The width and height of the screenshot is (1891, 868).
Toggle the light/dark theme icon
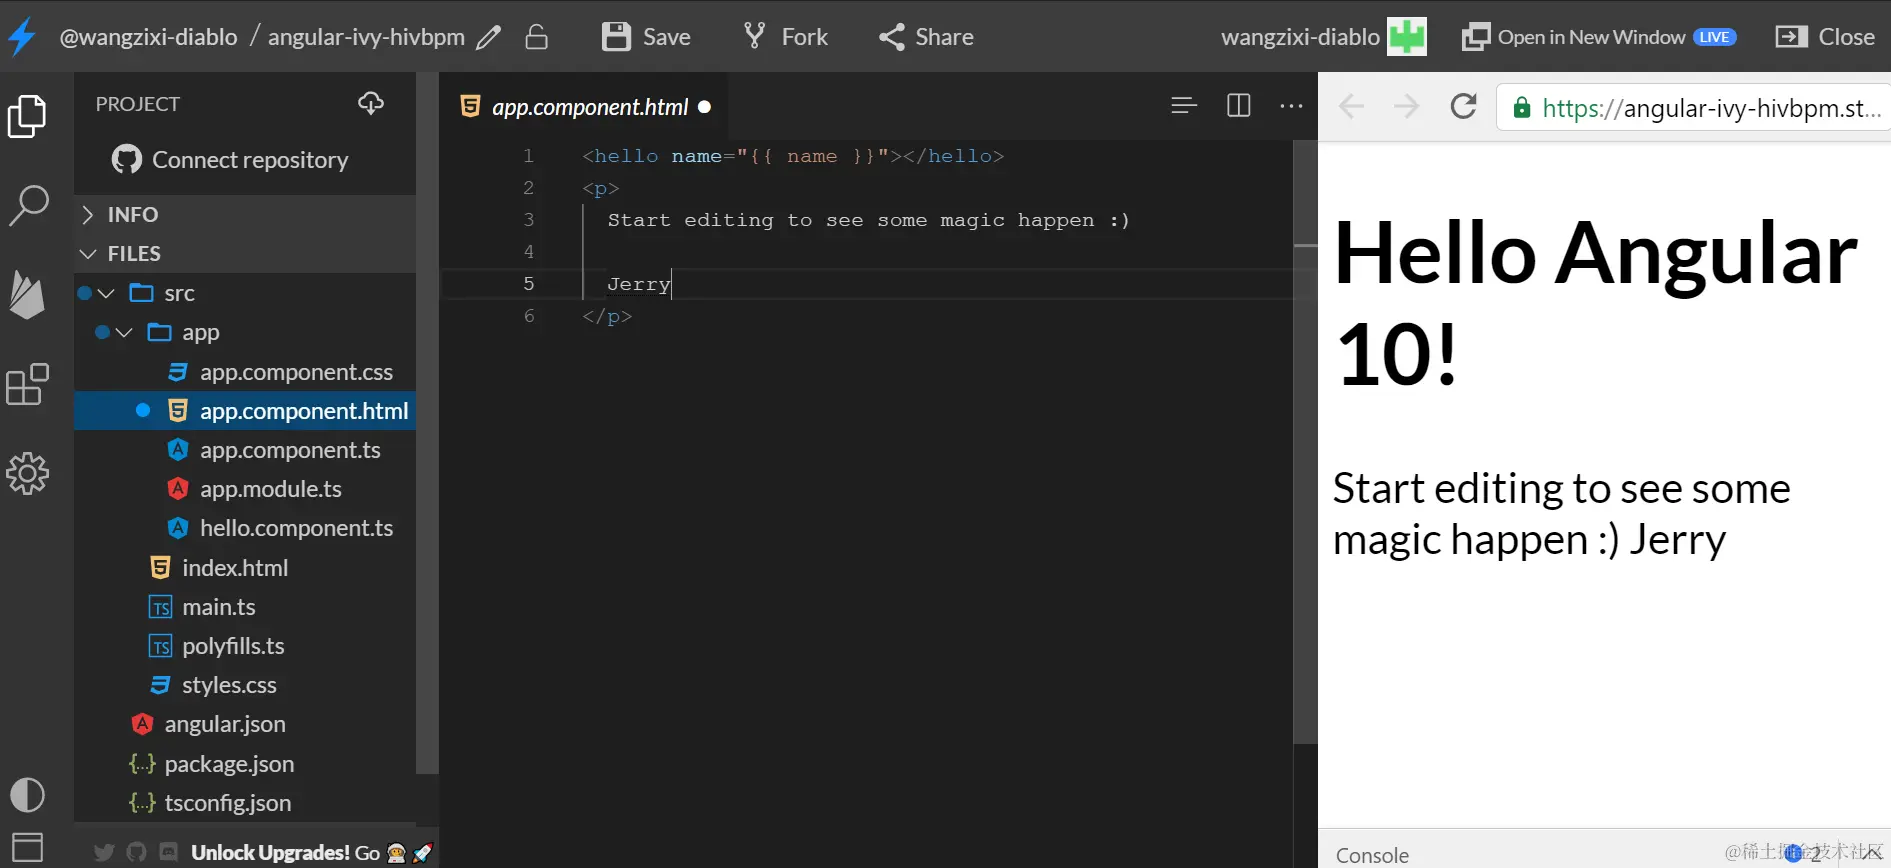pos(27,795)
